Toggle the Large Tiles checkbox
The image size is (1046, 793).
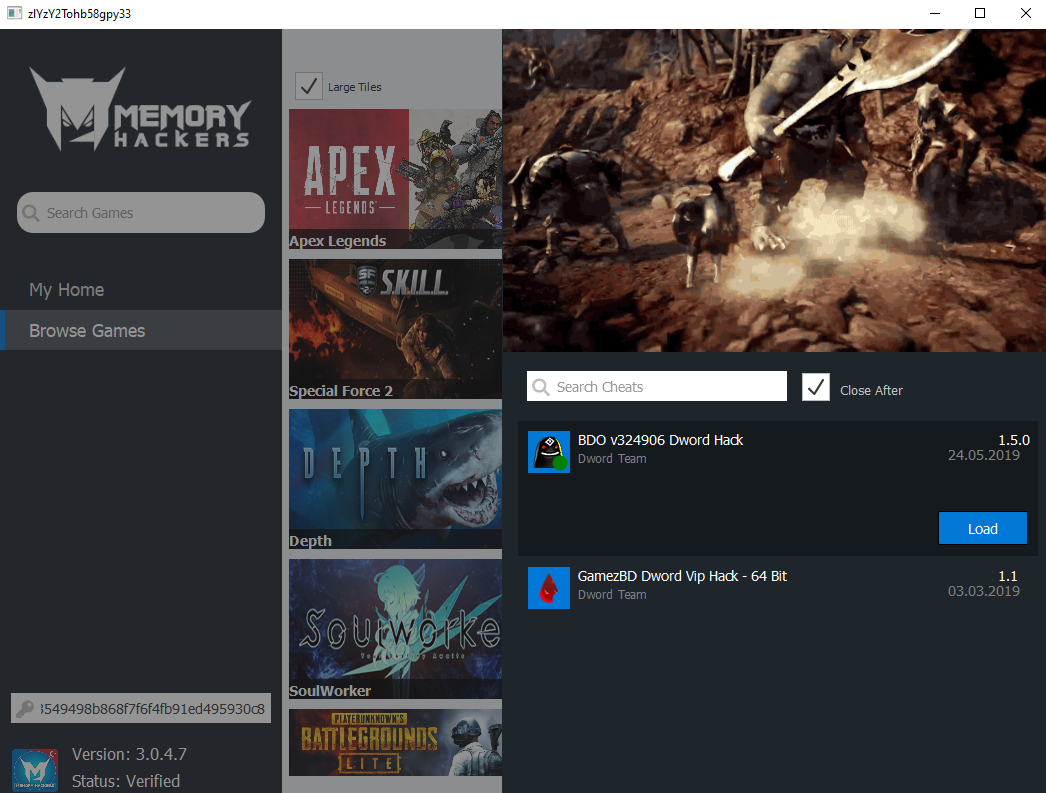309,86
